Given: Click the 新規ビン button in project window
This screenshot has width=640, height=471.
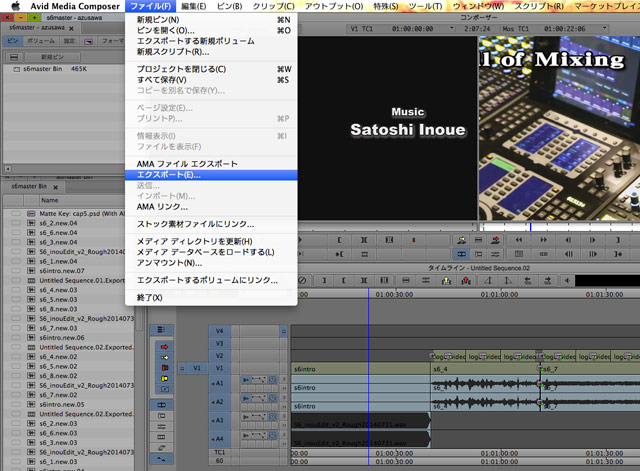Looking at the screenshot, I should tap(52, 57).
